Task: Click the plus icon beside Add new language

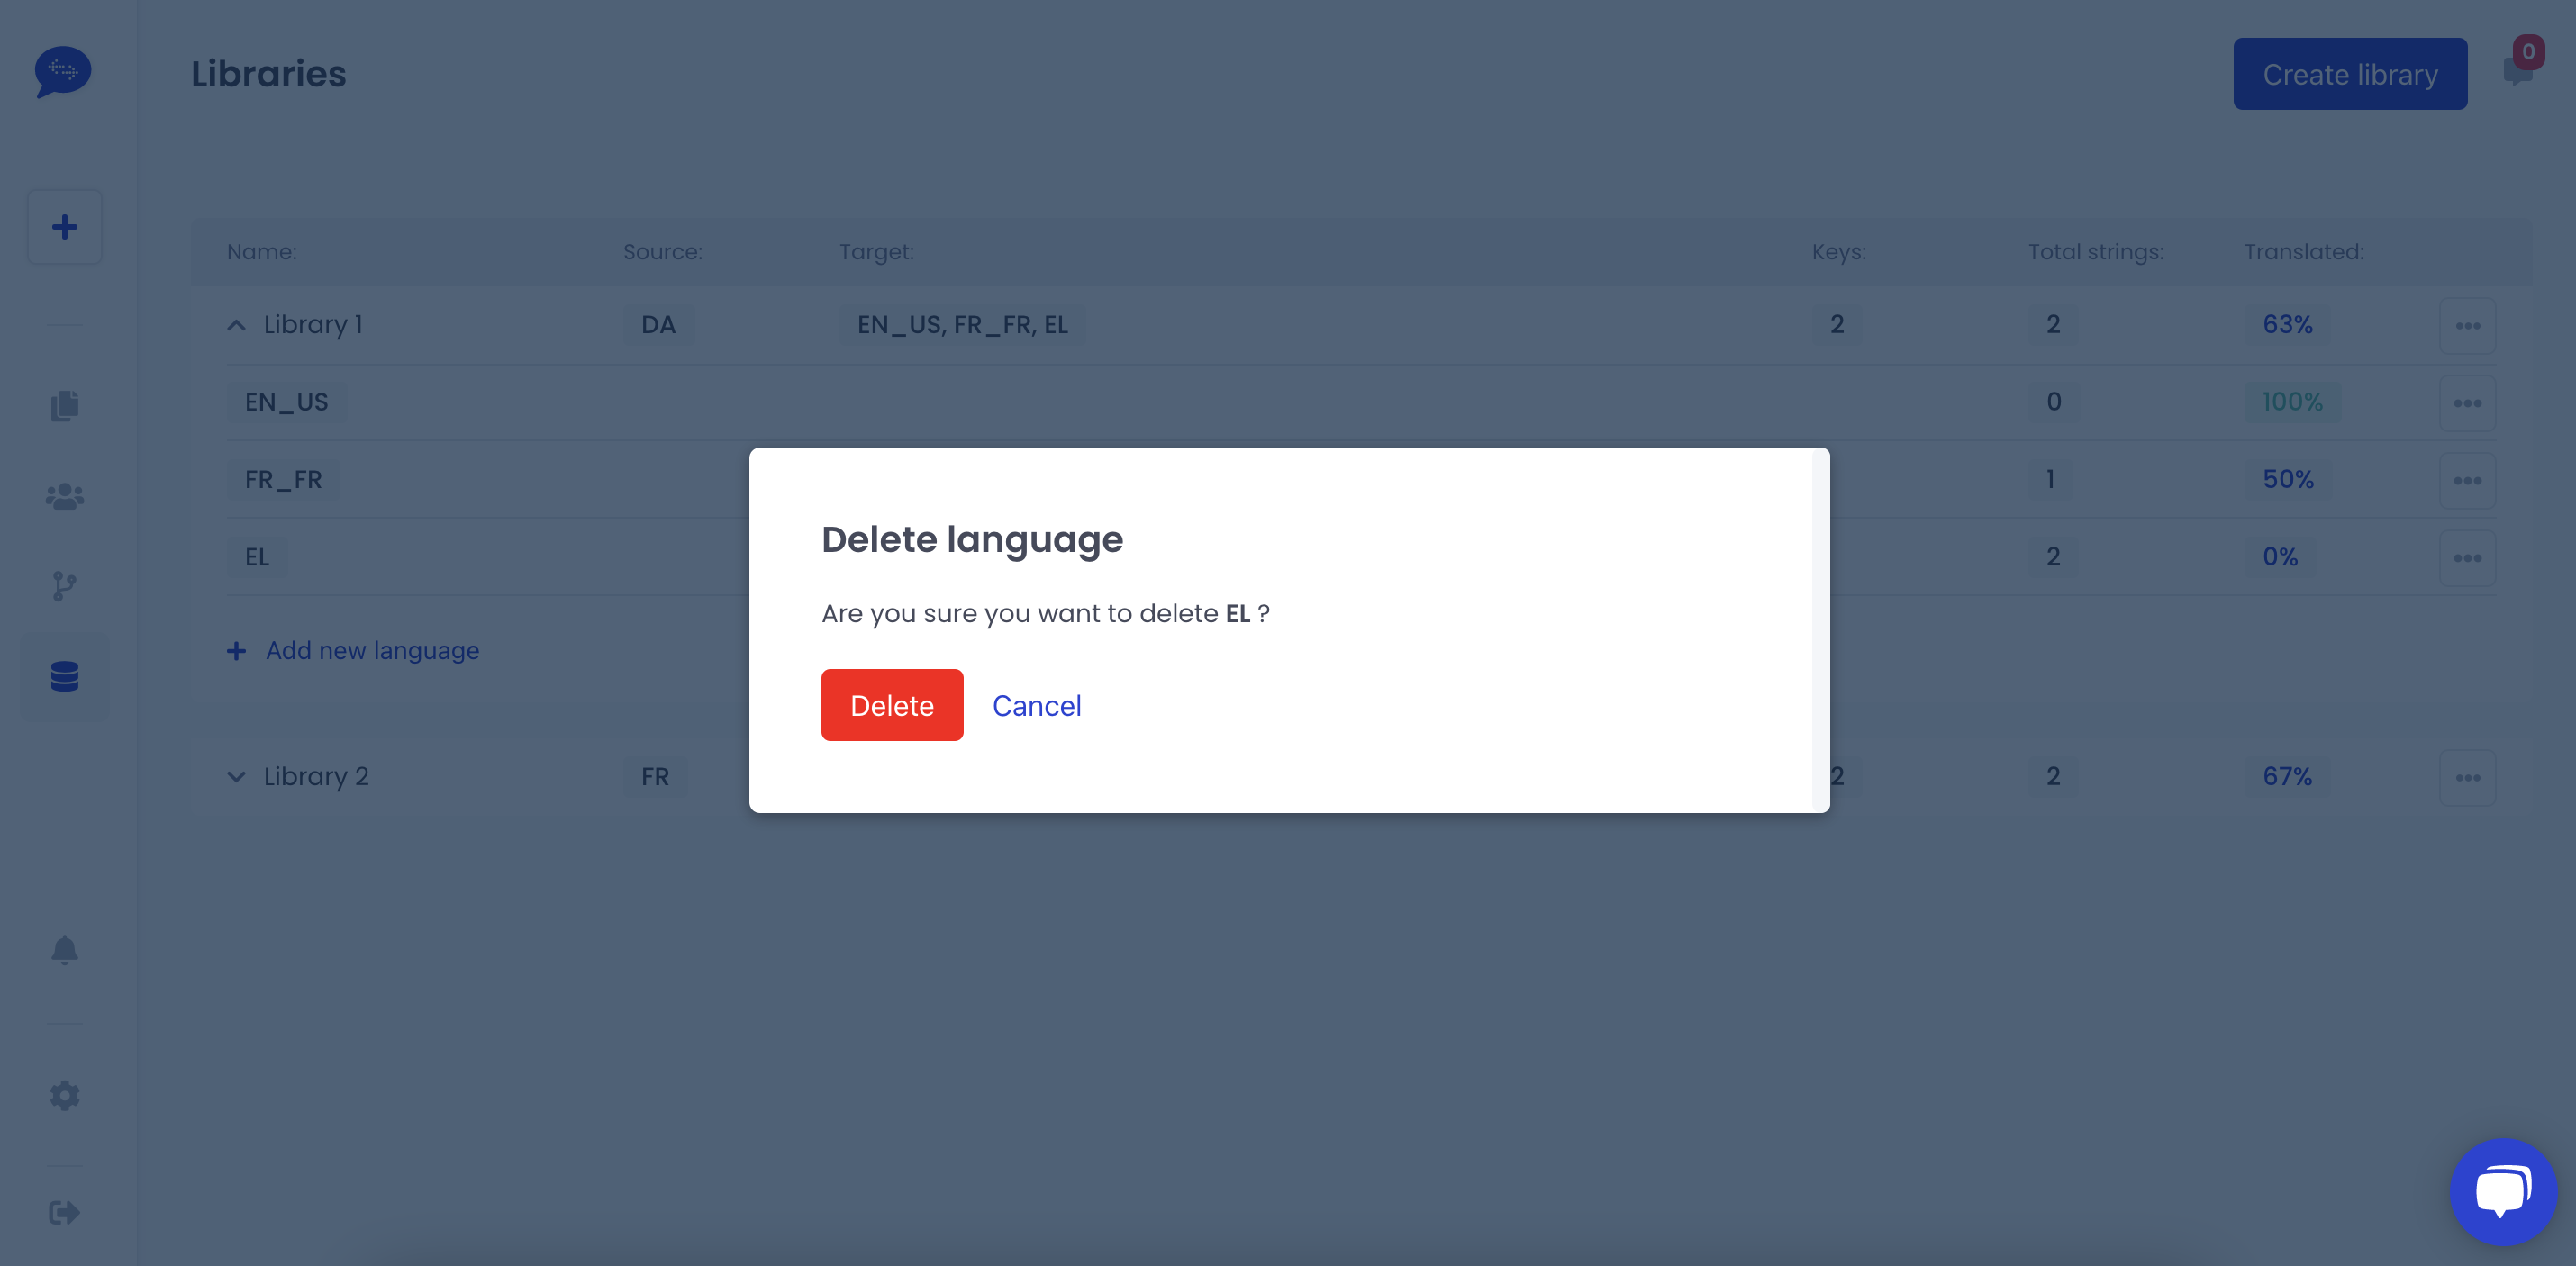Action: 236,651
